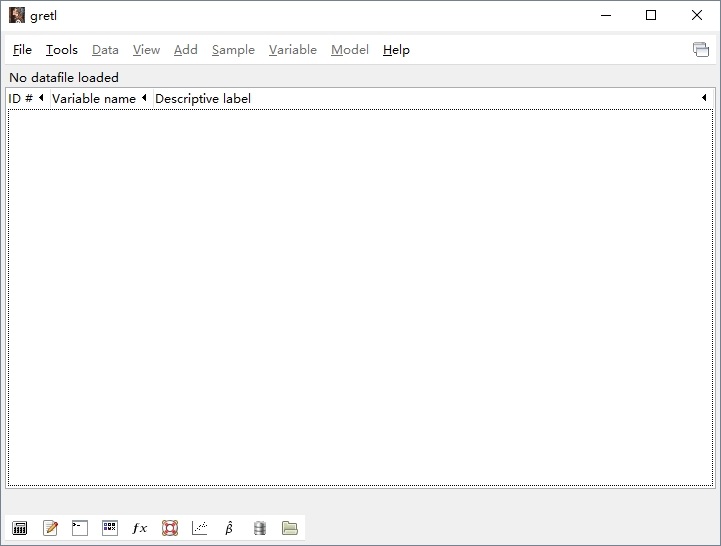Click the disabled Data menu
The width and height of the screenshot is (721, 546).
click(105, 50)
